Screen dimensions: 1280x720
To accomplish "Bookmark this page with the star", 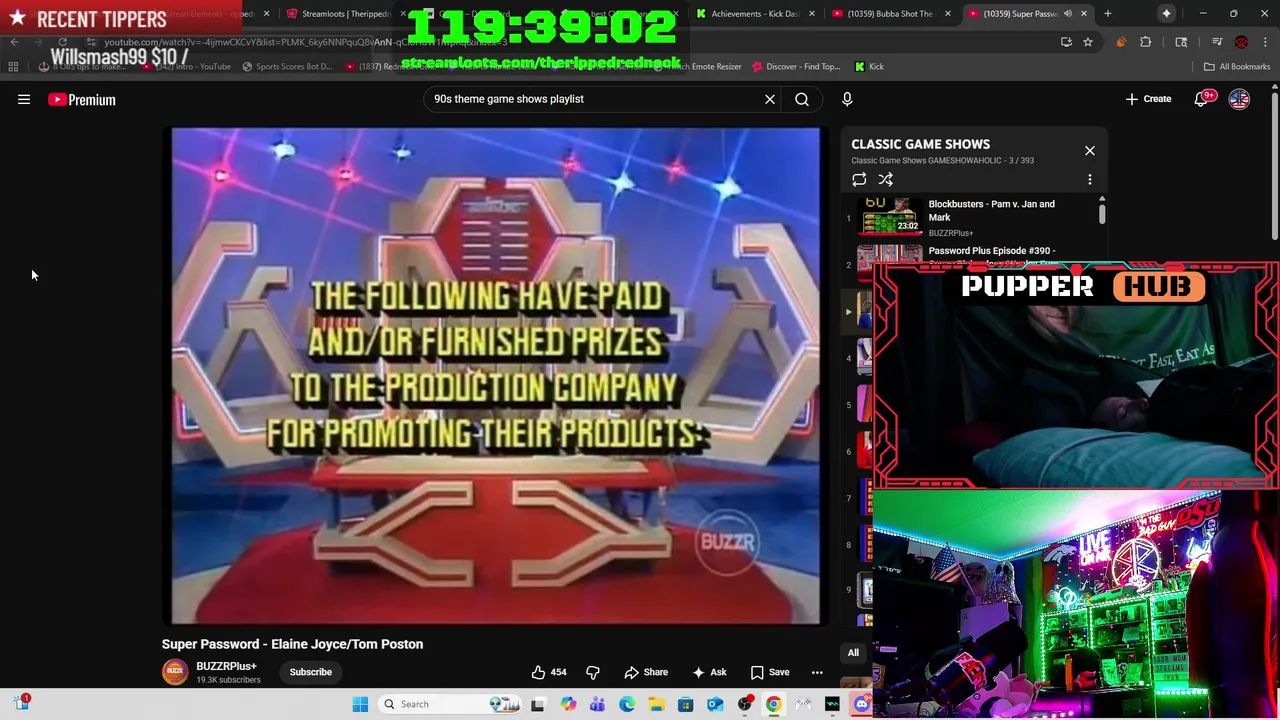I will point(1088,42).
